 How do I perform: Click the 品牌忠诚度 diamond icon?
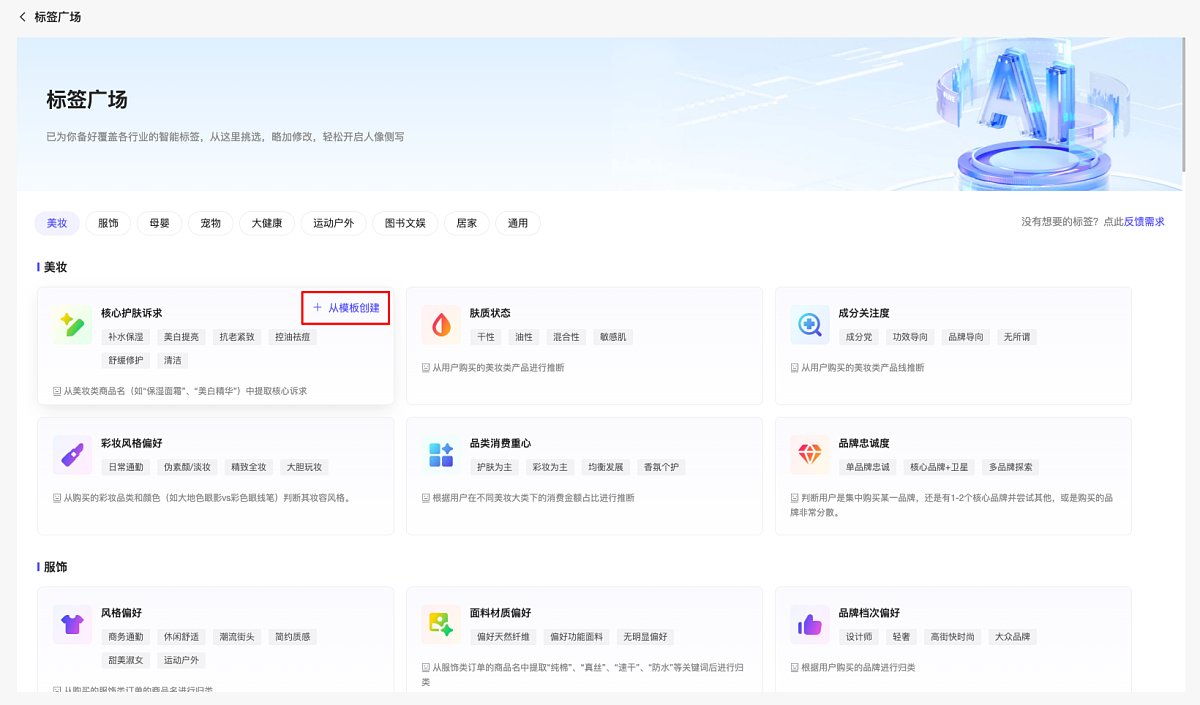pyautogui.click(x=810, y=455)
